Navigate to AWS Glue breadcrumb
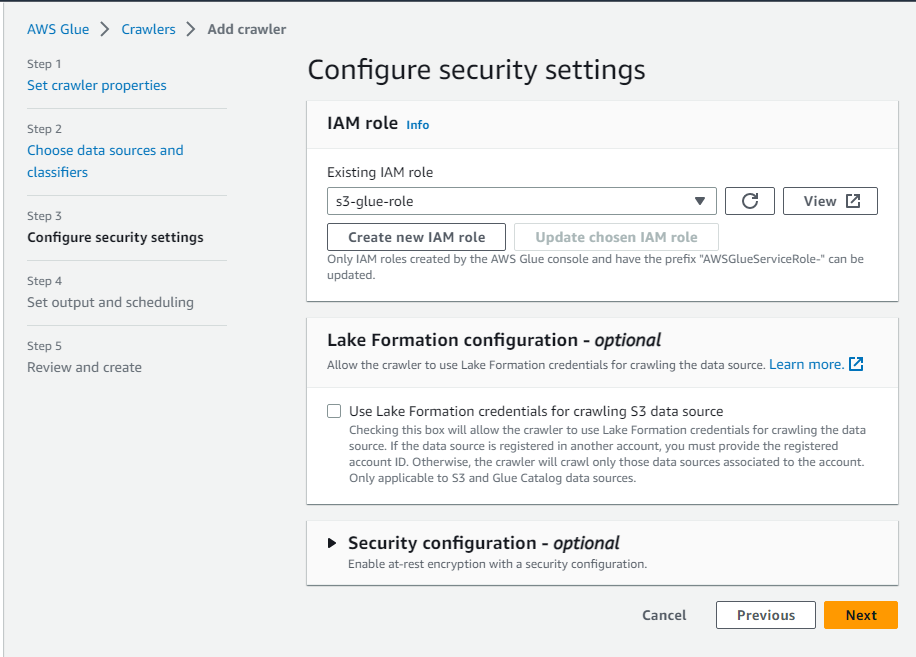The image size is (916, 657). 58,29
